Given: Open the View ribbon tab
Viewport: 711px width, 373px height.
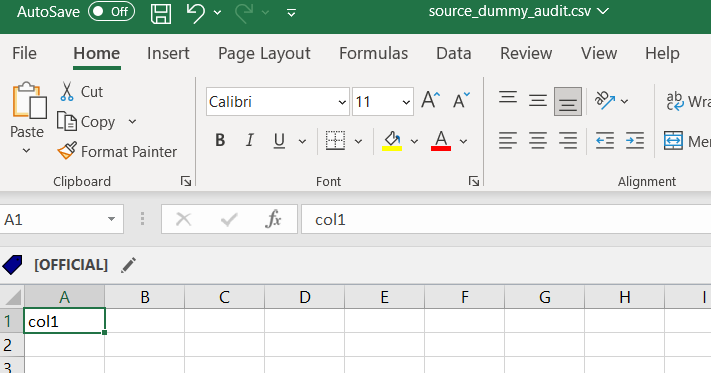Looking at the screenshot, I should point(599,53).
